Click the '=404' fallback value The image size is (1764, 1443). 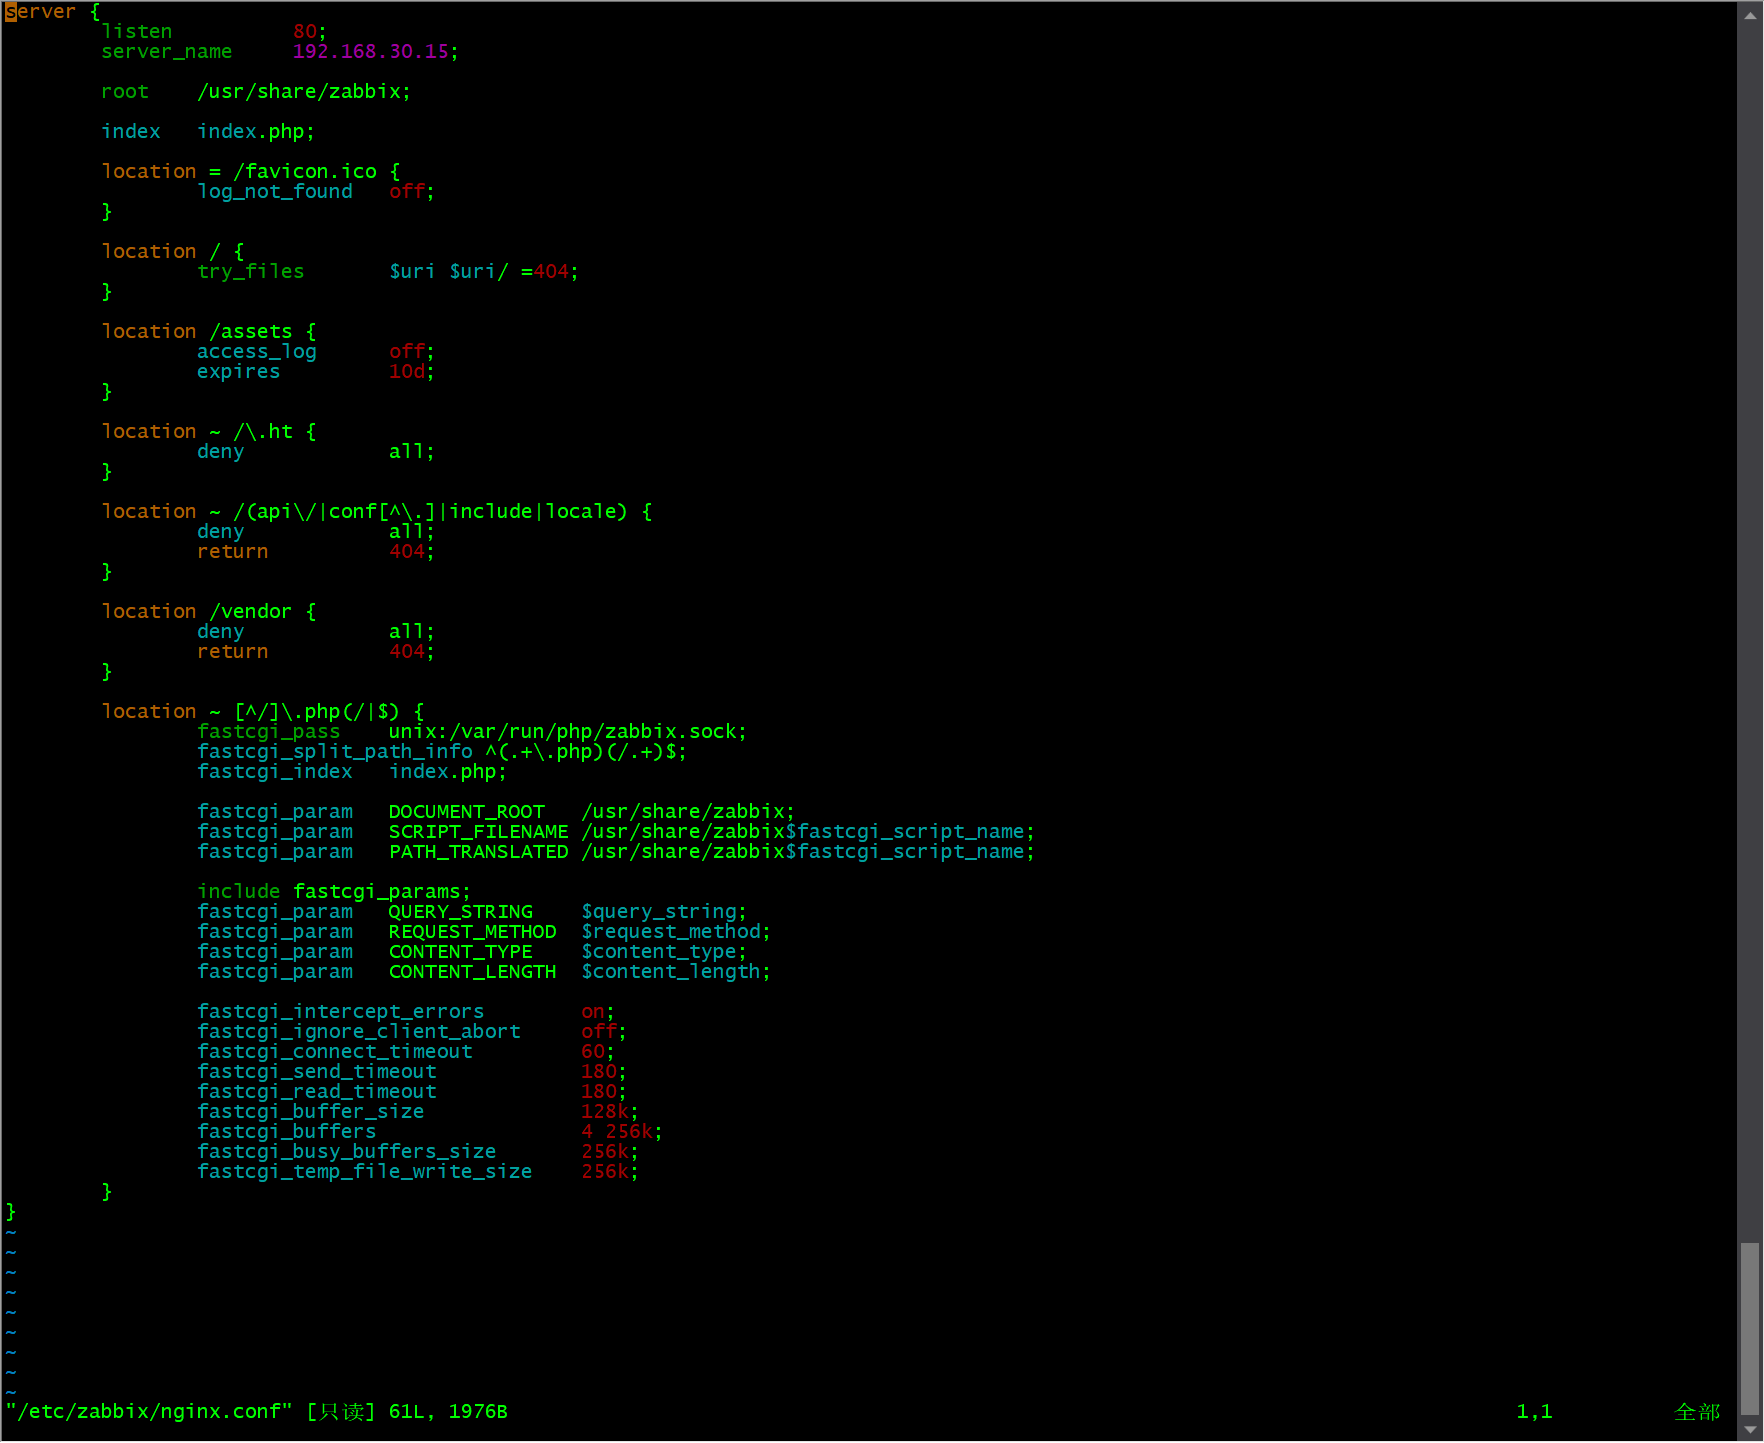[x=545, y=271]
